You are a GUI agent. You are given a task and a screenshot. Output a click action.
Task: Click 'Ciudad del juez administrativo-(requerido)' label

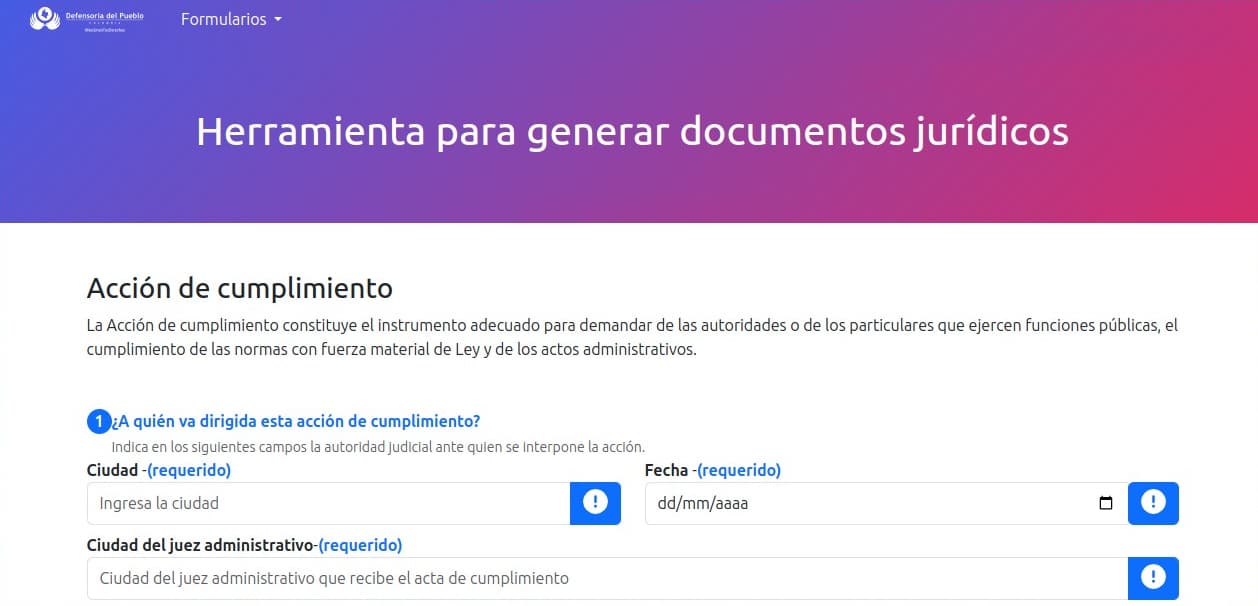coord(244,545)
